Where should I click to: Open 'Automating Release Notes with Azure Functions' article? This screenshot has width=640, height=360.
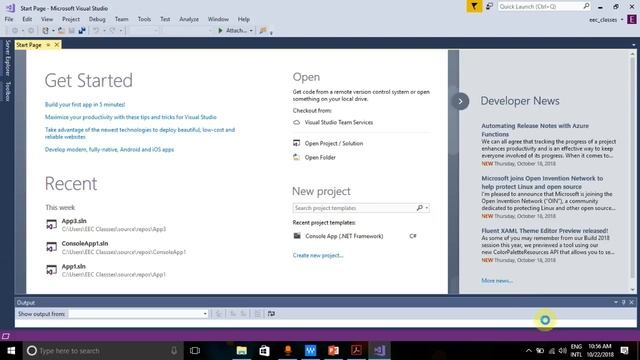coord(535,130)
